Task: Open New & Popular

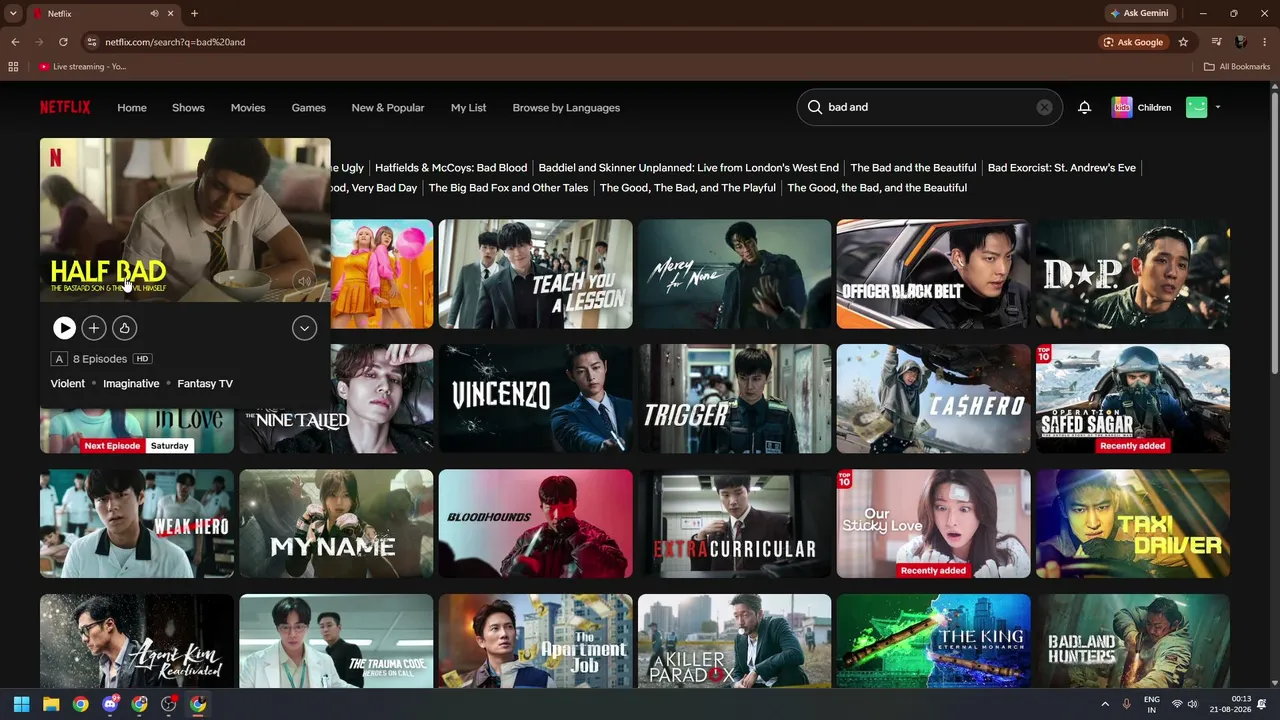Action: (x=388, y=107)
